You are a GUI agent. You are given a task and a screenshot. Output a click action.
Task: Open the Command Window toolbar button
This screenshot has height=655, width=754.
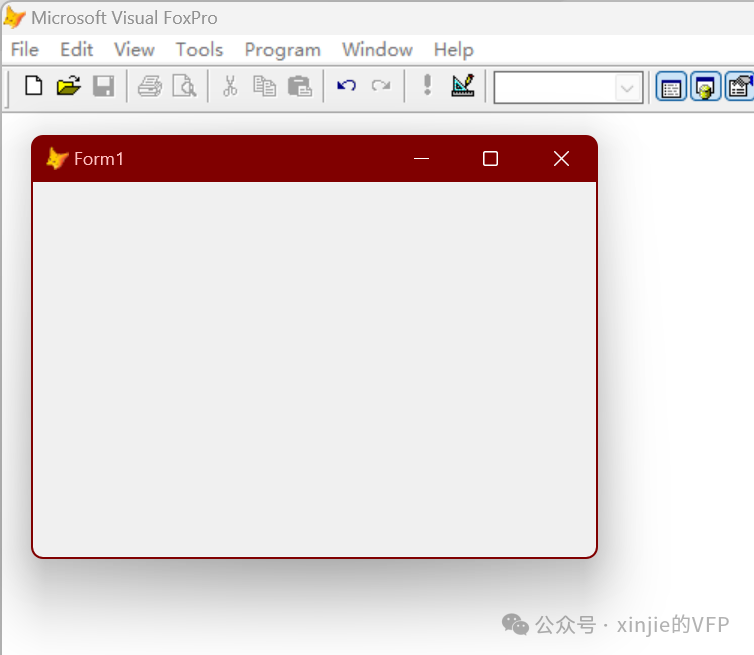[671, 87]
